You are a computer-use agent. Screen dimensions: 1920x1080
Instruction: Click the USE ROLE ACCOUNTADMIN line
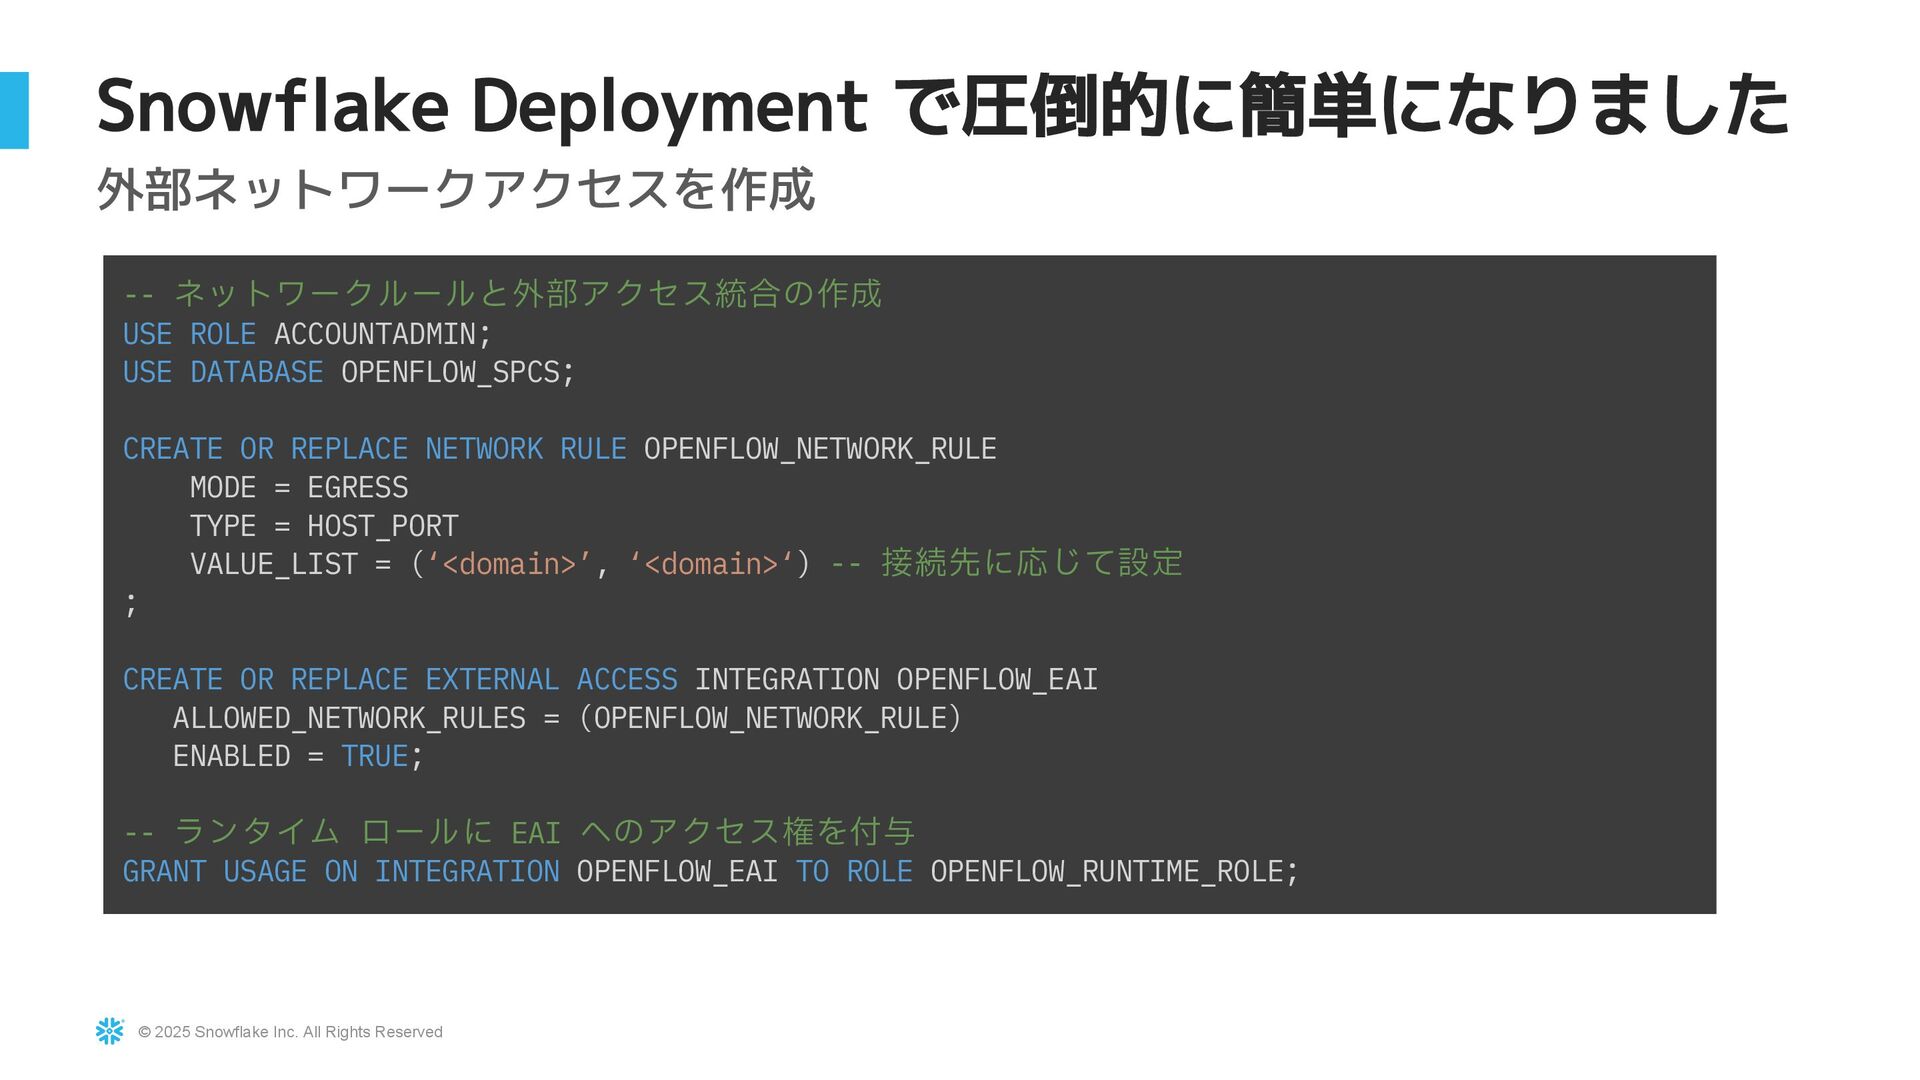pyautogui.click(x=307, y=334)
